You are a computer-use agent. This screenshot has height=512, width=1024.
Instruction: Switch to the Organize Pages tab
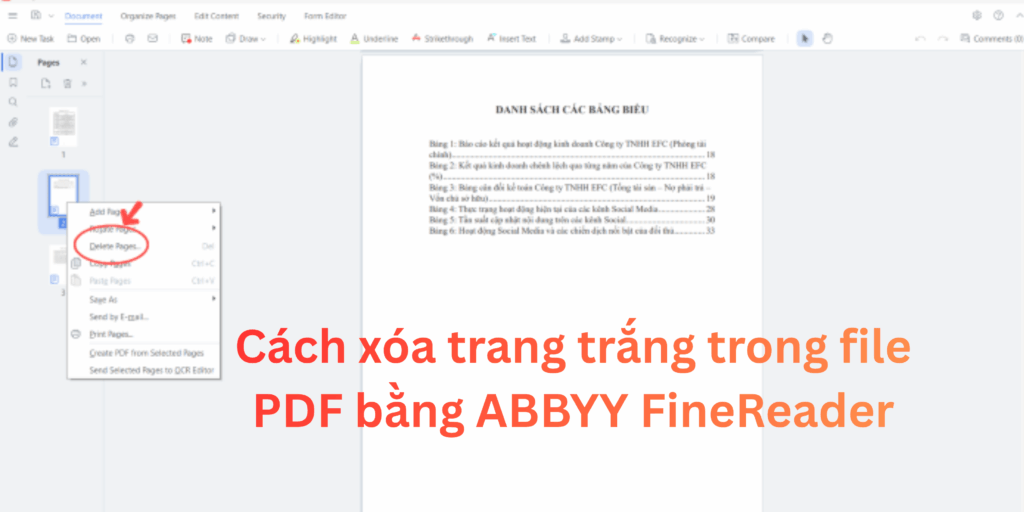(x=148, y=16)
